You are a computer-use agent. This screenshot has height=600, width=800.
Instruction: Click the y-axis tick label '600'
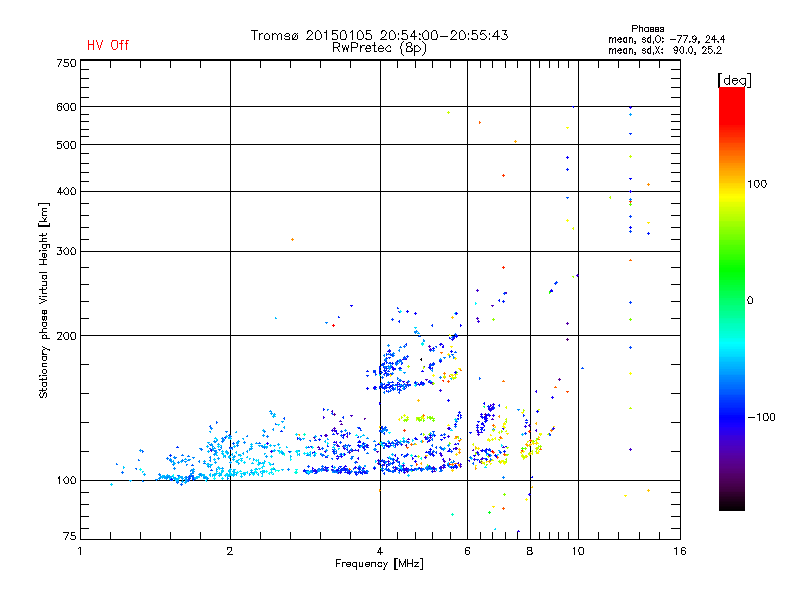[x=66, y=107]
